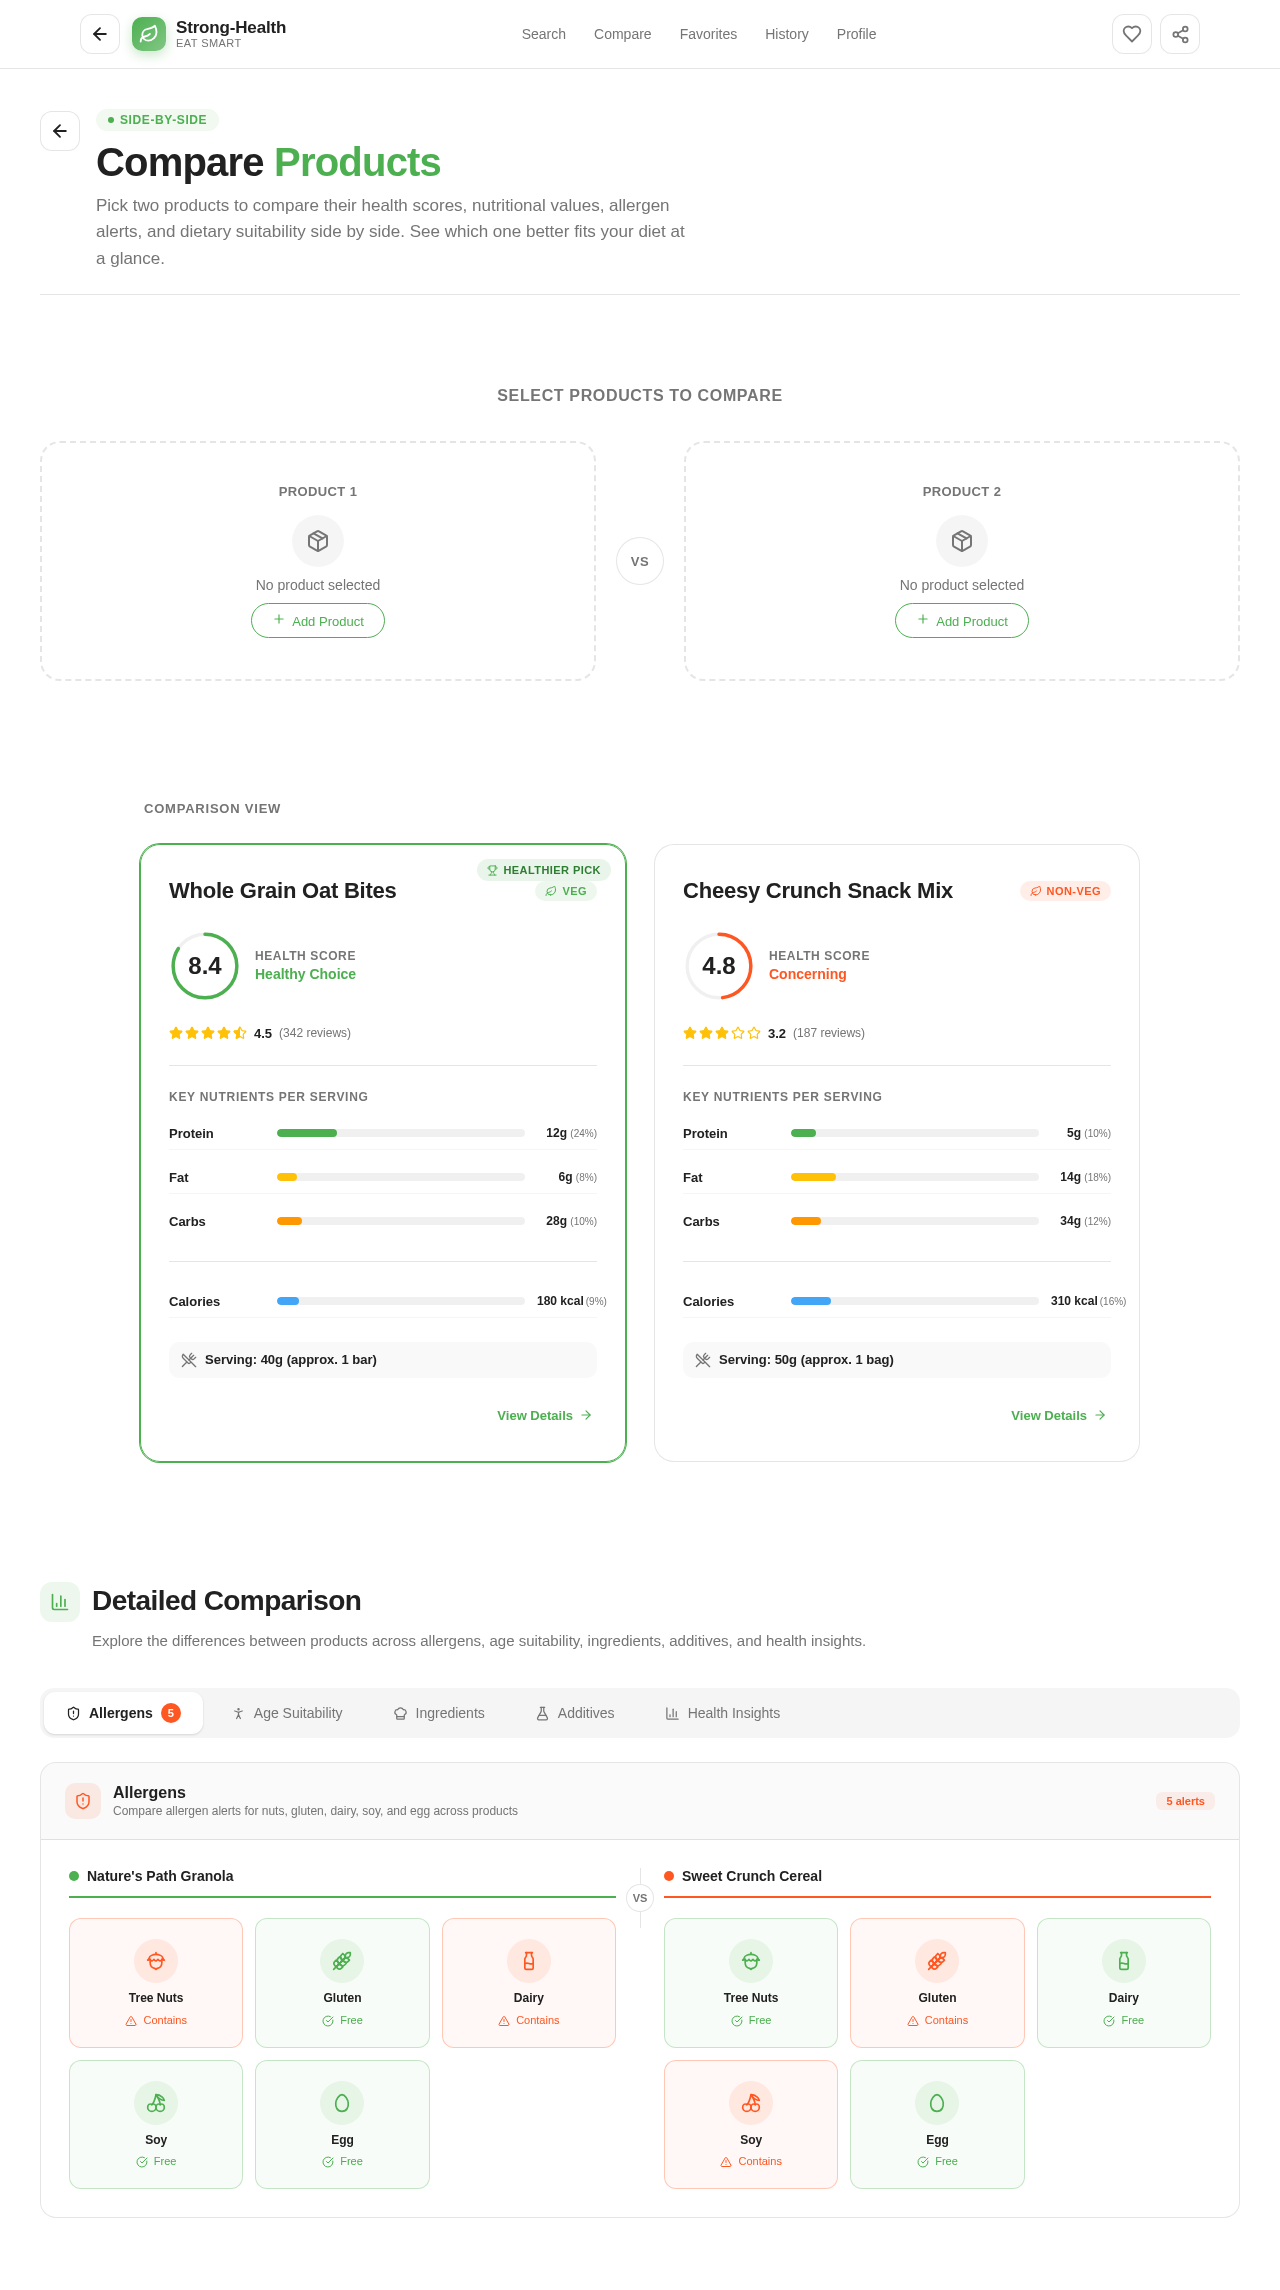Click the Whole Grain Oat Bites title

pyautogui.click(x=283, y=891)
